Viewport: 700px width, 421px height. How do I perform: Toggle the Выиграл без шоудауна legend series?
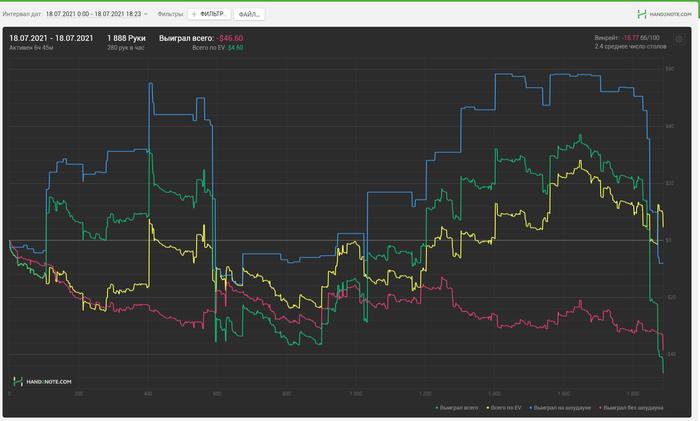[x=631, y=408]
